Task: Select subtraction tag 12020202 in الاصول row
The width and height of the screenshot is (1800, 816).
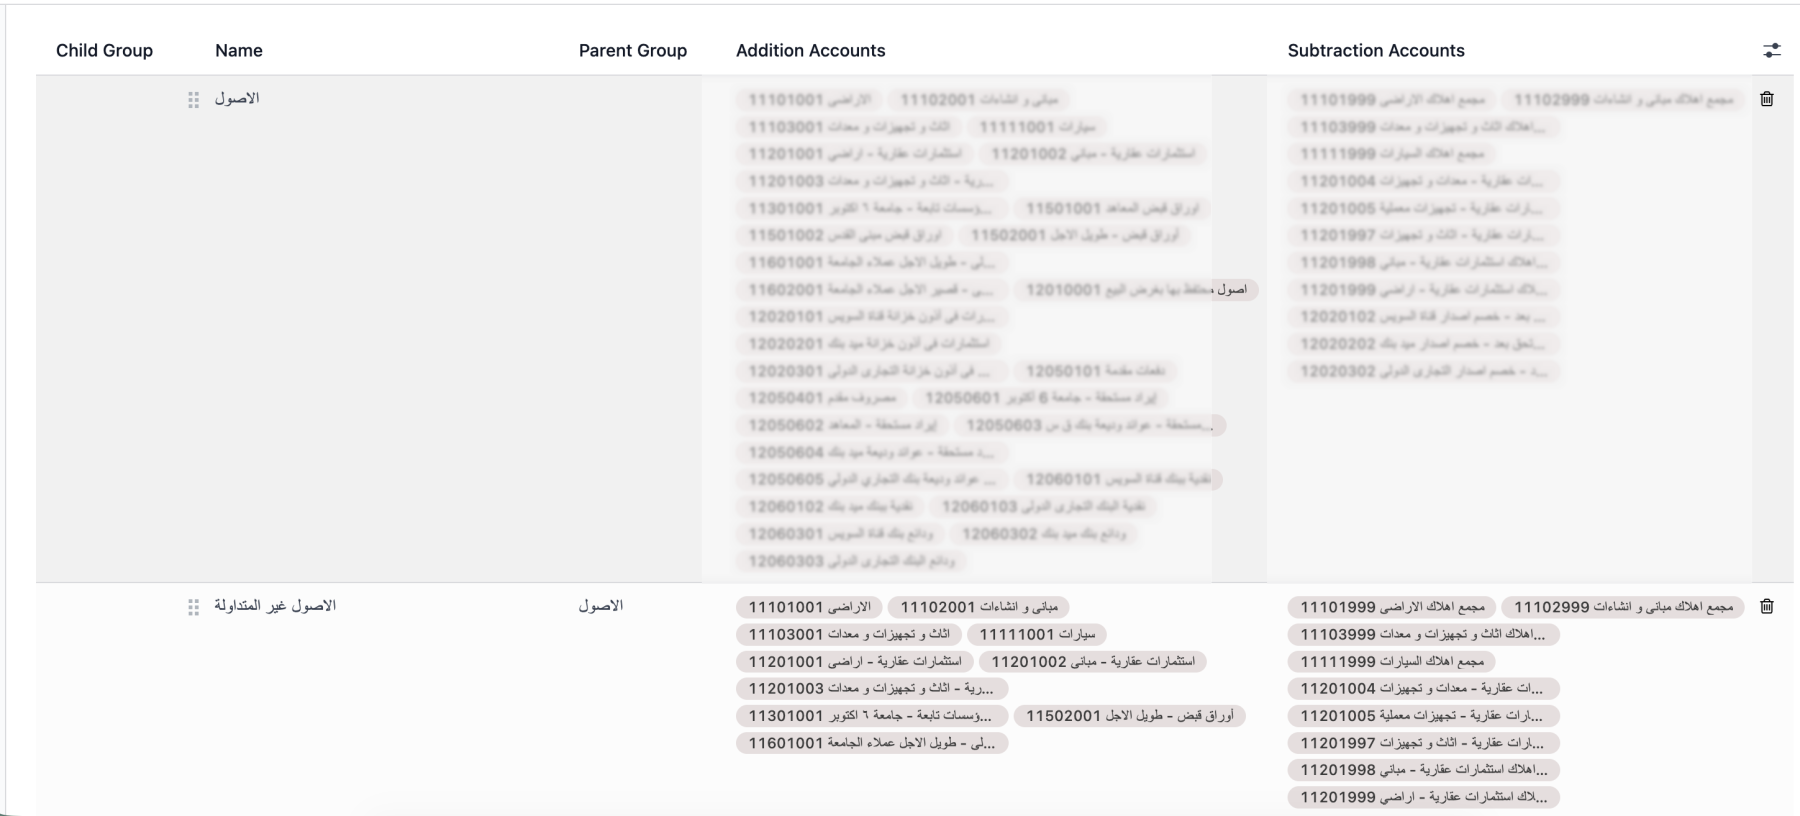Action: 1424,344
